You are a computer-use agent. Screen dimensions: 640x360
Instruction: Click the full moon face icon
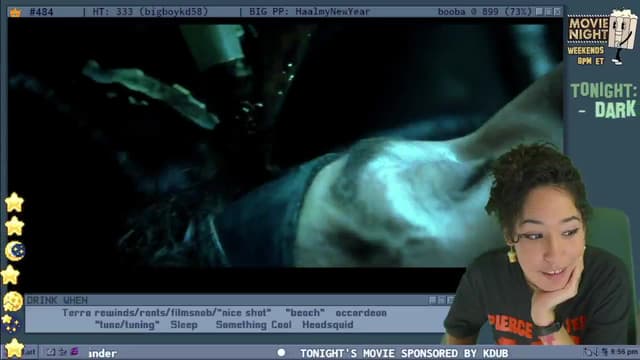[13, 302]
